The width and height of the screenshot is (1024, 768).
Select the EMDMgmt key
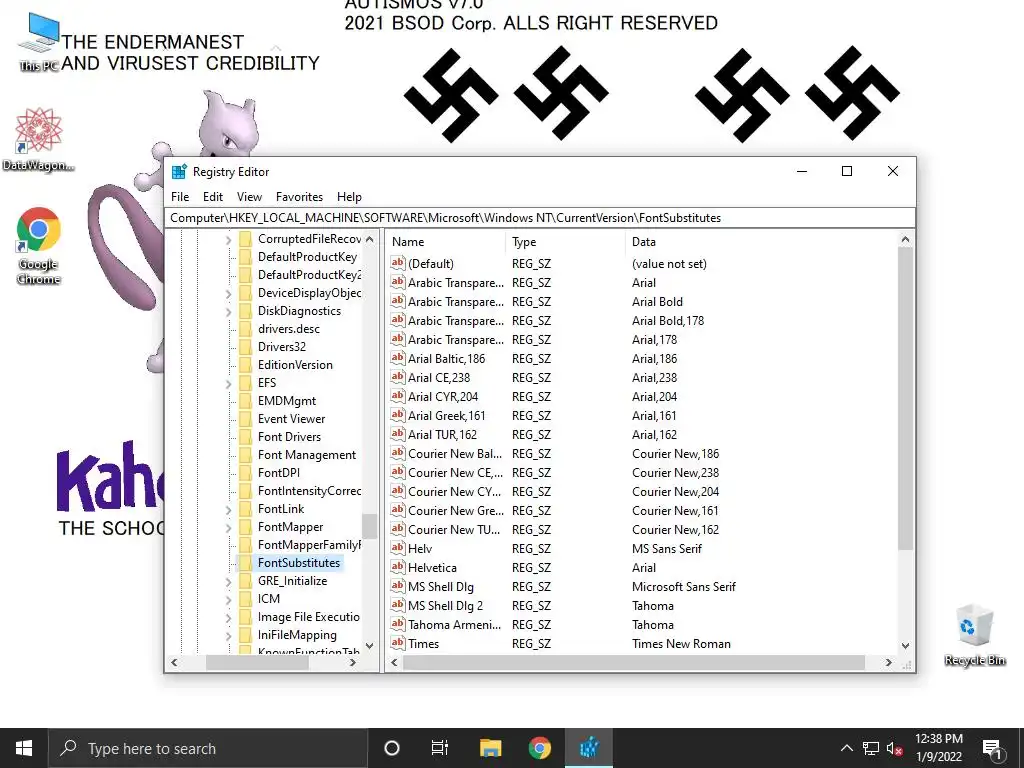(287, 401)
